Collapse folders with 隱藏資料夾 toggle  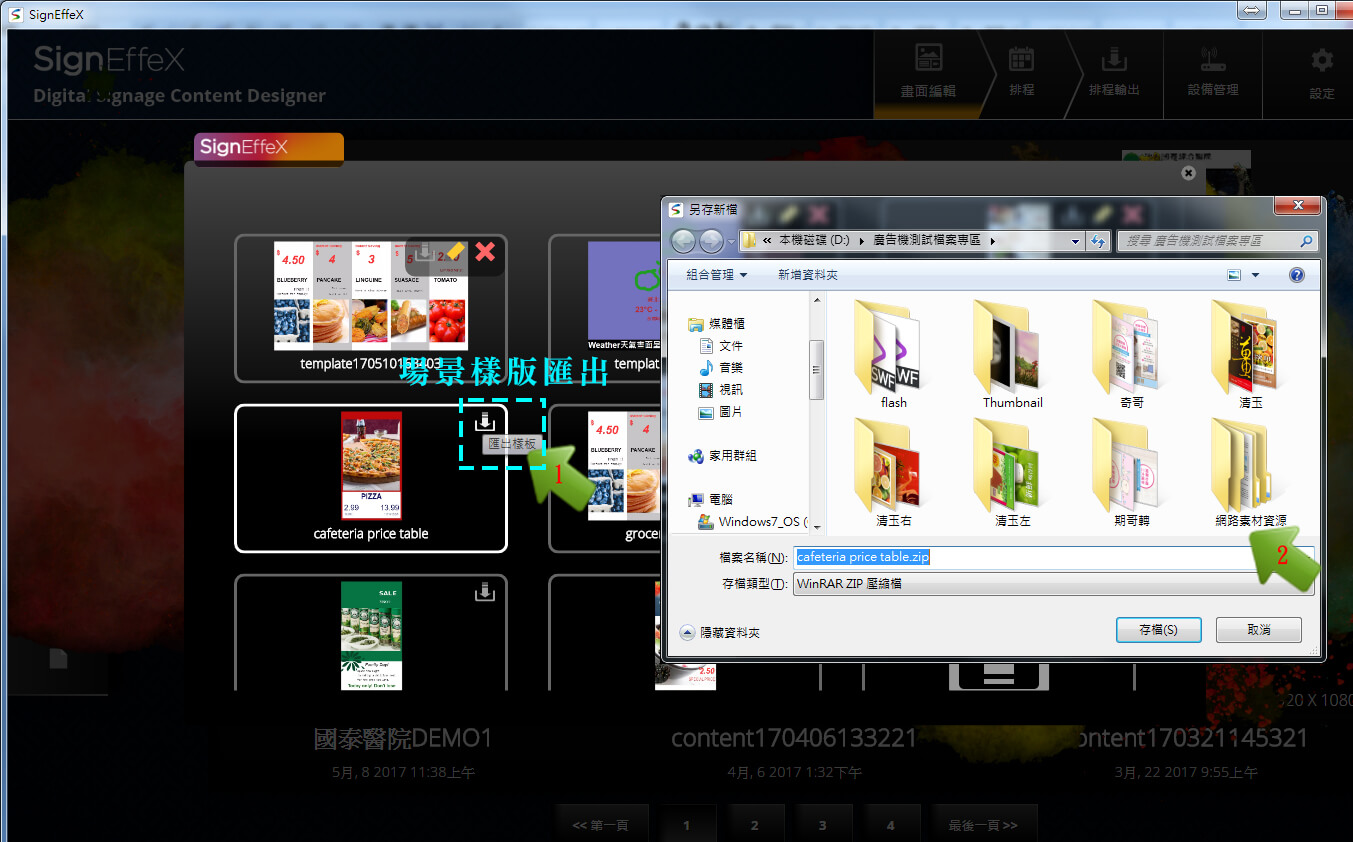[720, 632]
